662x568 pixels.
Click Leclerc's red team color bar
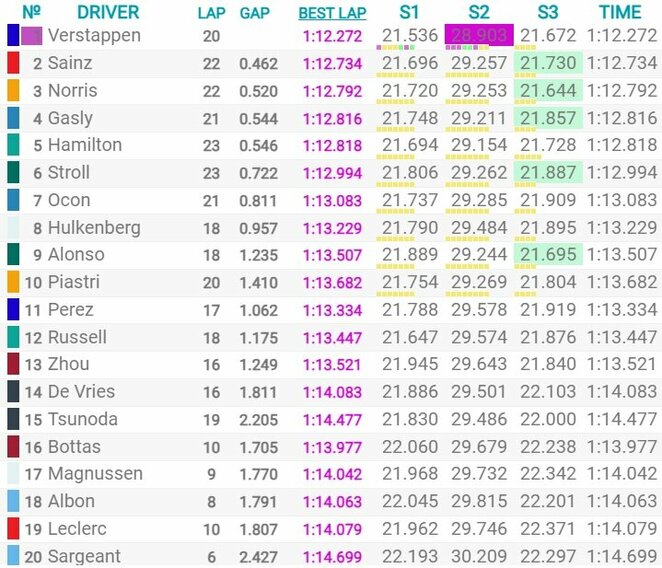click(13, 529)
